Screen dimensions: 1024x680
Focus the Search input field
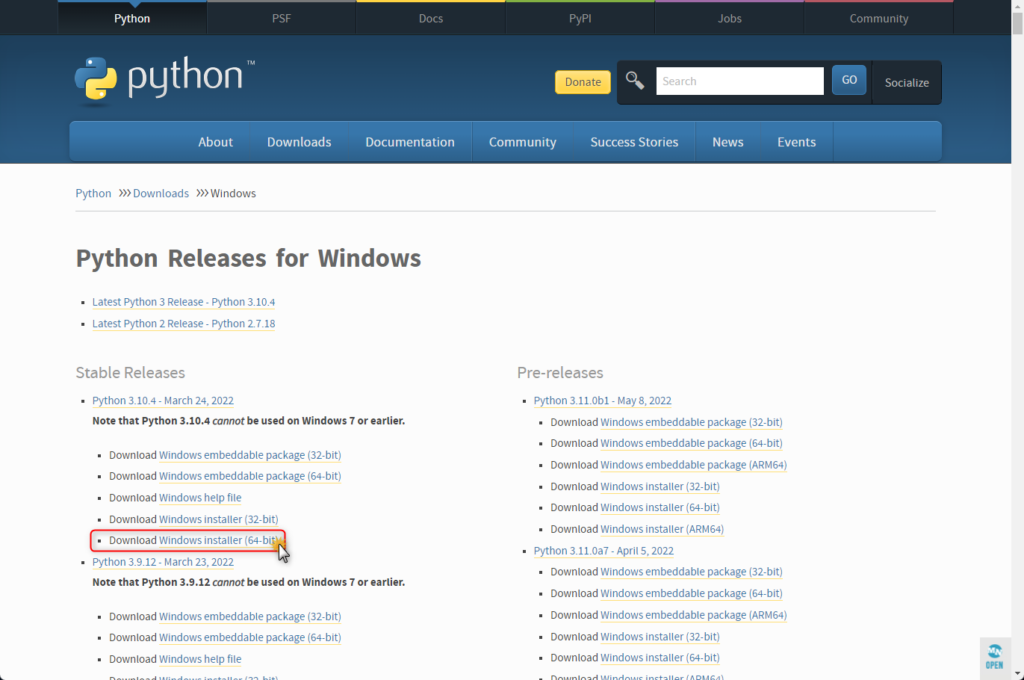(740, 81)
